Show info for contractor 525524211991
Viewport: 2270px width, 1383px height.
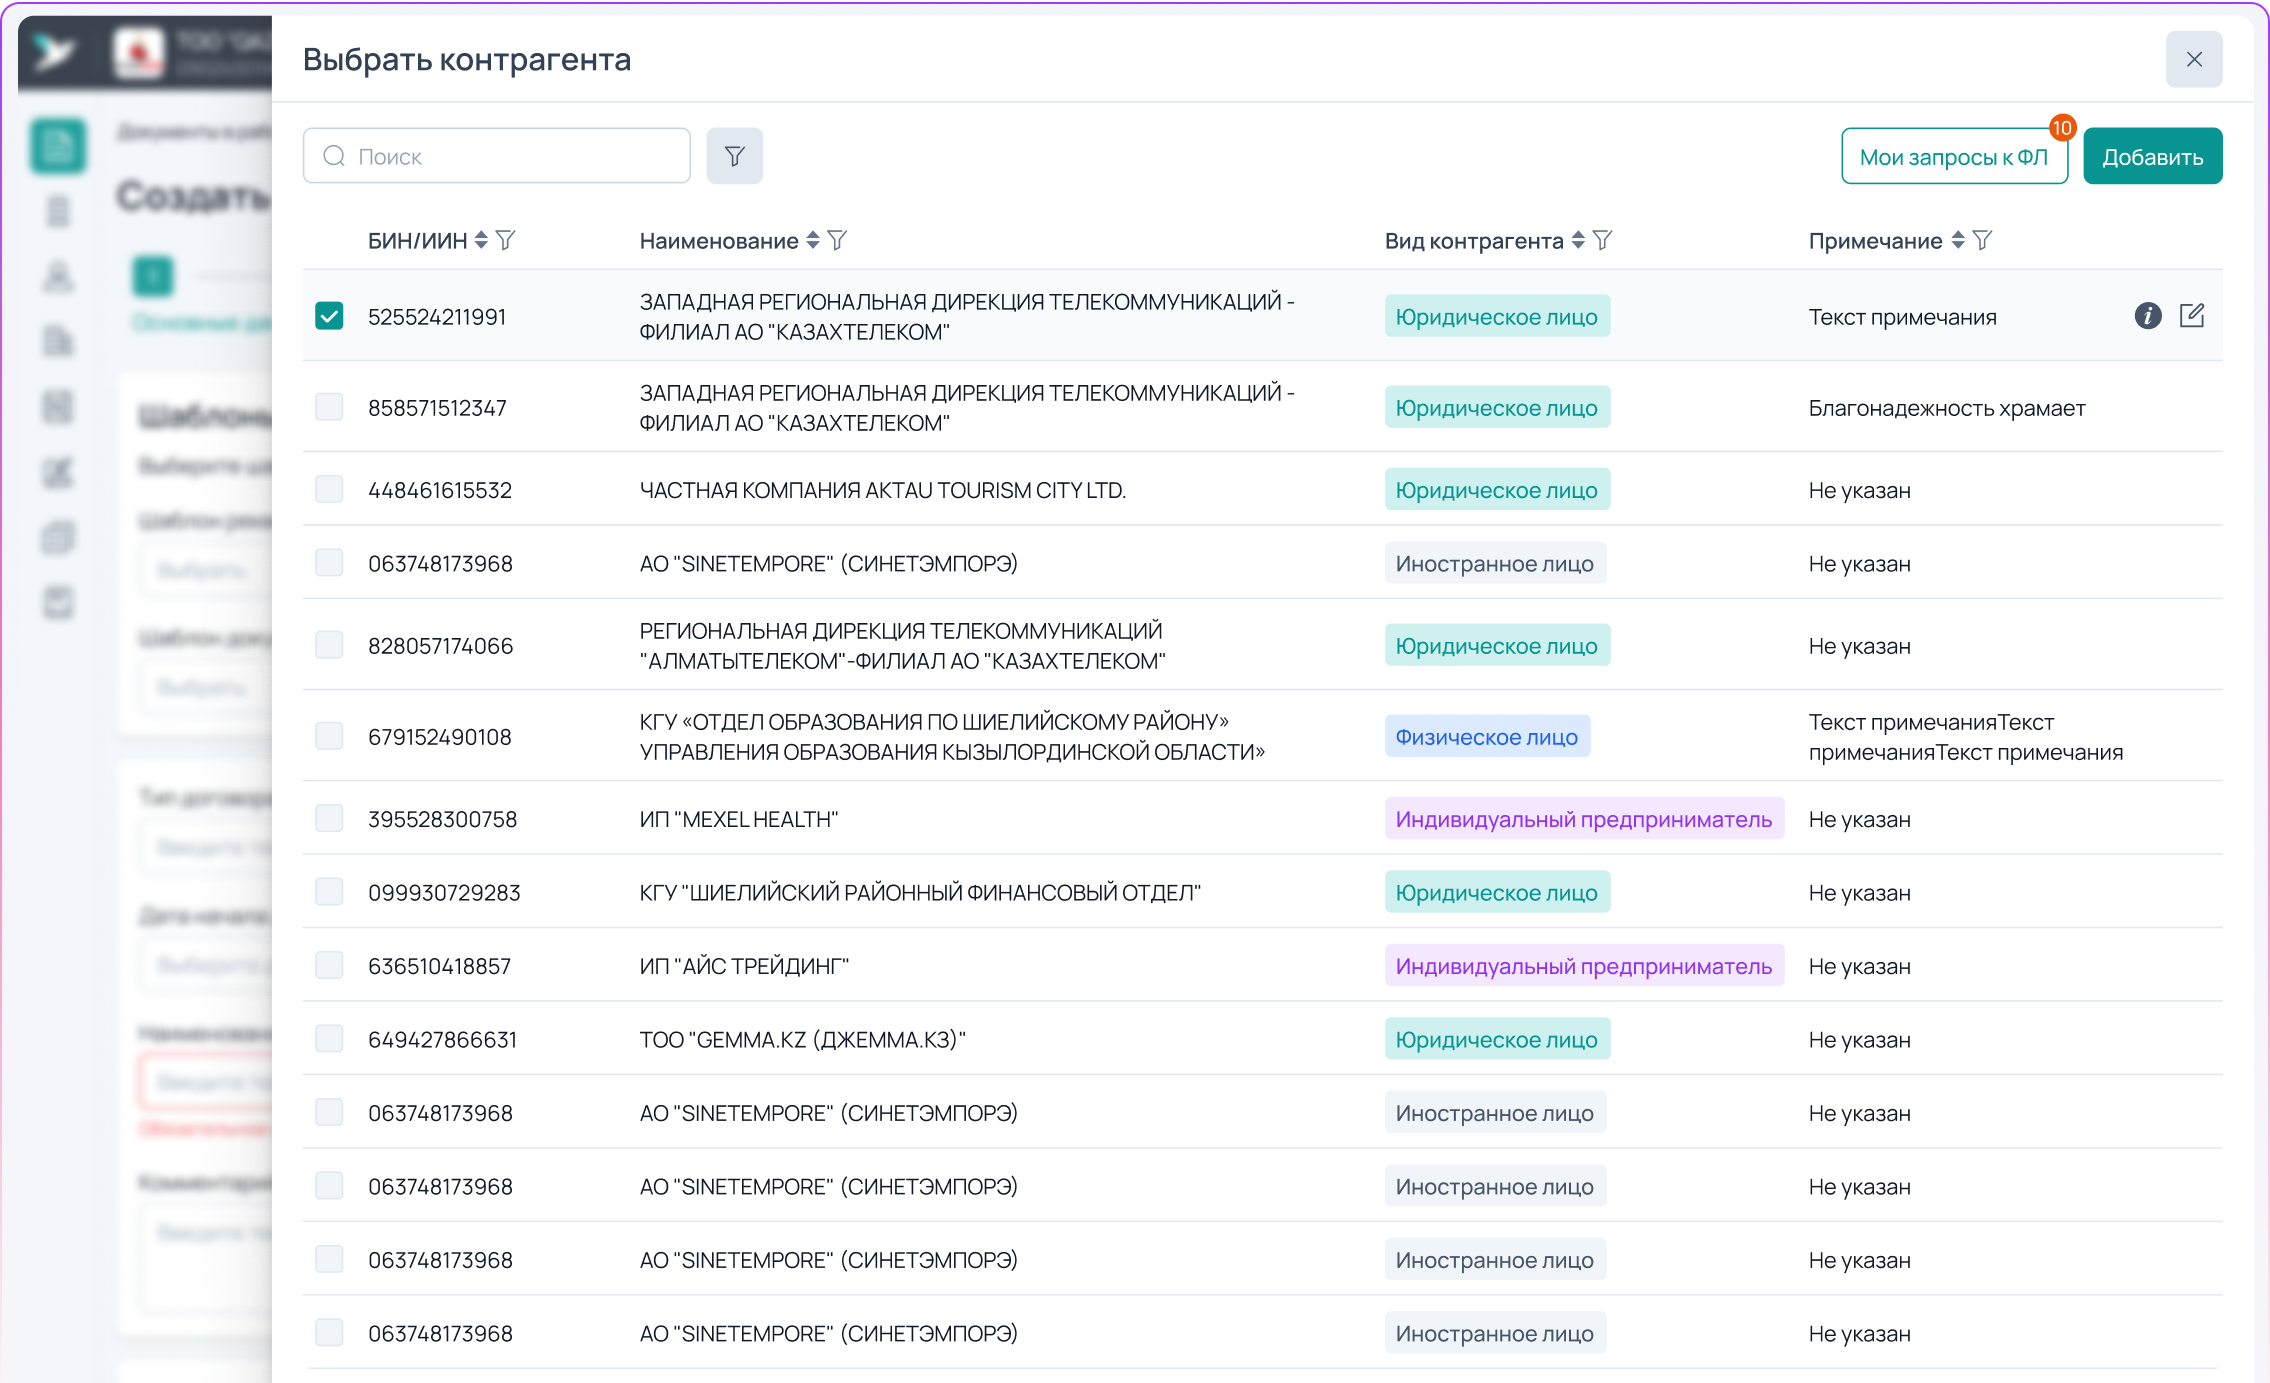(x=2148, y=316)
